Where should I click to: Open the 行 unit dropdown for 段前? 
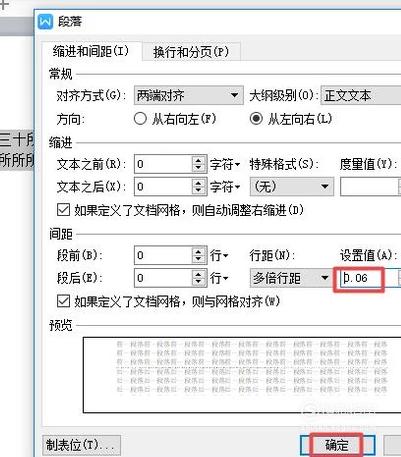pos(219,256)
